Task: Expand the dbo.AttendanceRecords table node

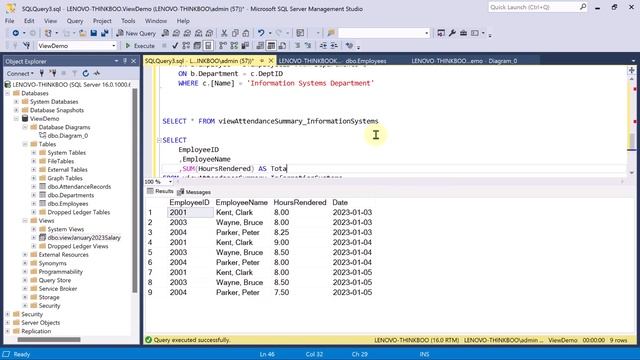Action: (34, 187)
